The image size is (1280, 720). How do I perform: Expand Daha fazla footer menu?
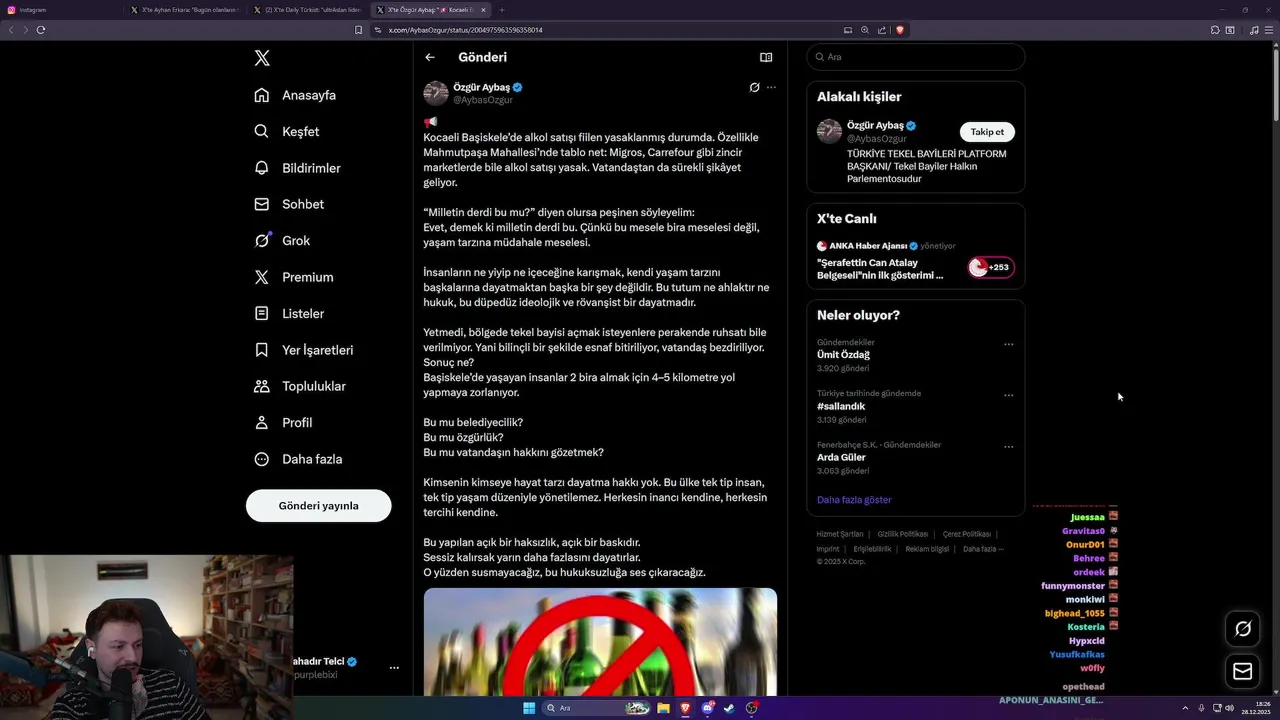tap(983, 549)
